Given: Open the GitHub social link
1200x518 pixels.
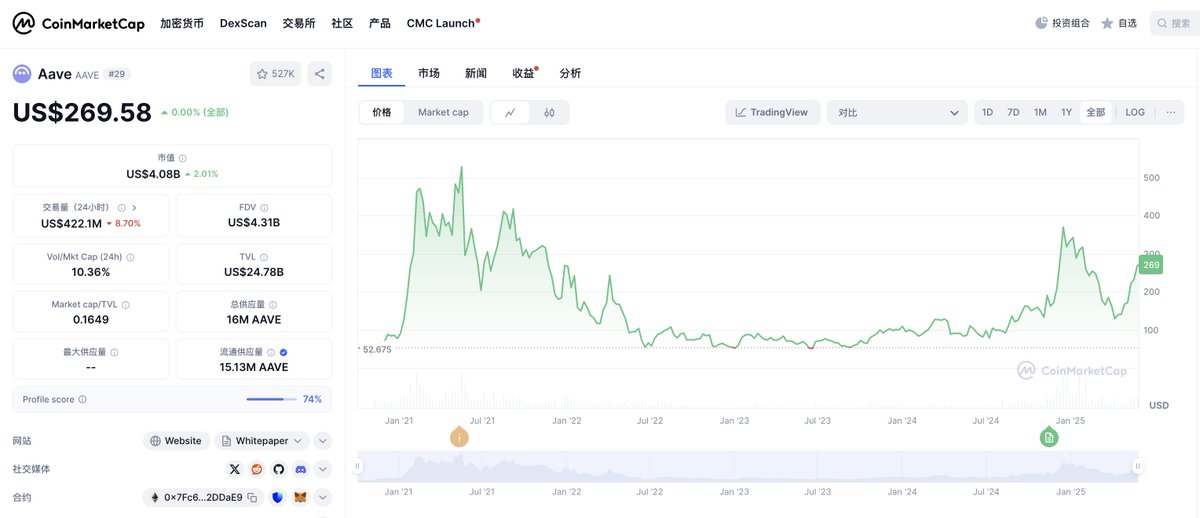Looking at the screenshot, I should (x=279, y=469).
